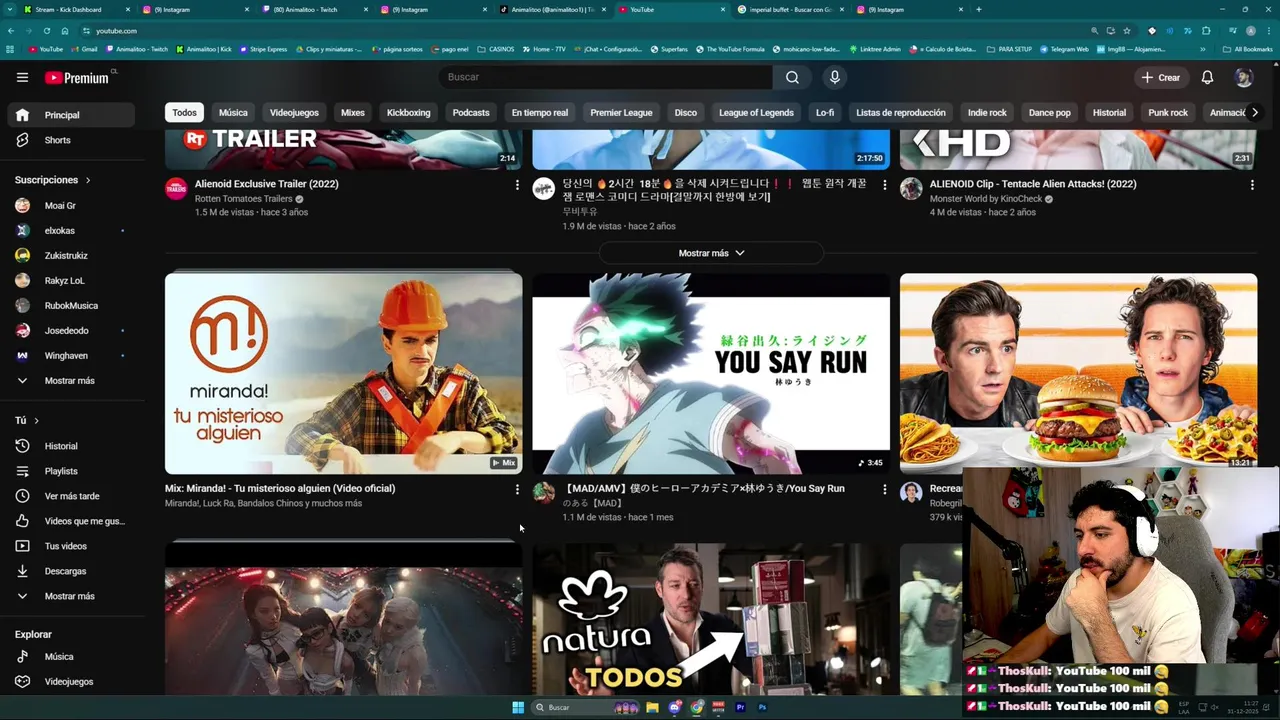The image size is (1280, 720).
Task: Open File Explorer from taskbar
Action: pyautogui.click(x=652, y=708)
